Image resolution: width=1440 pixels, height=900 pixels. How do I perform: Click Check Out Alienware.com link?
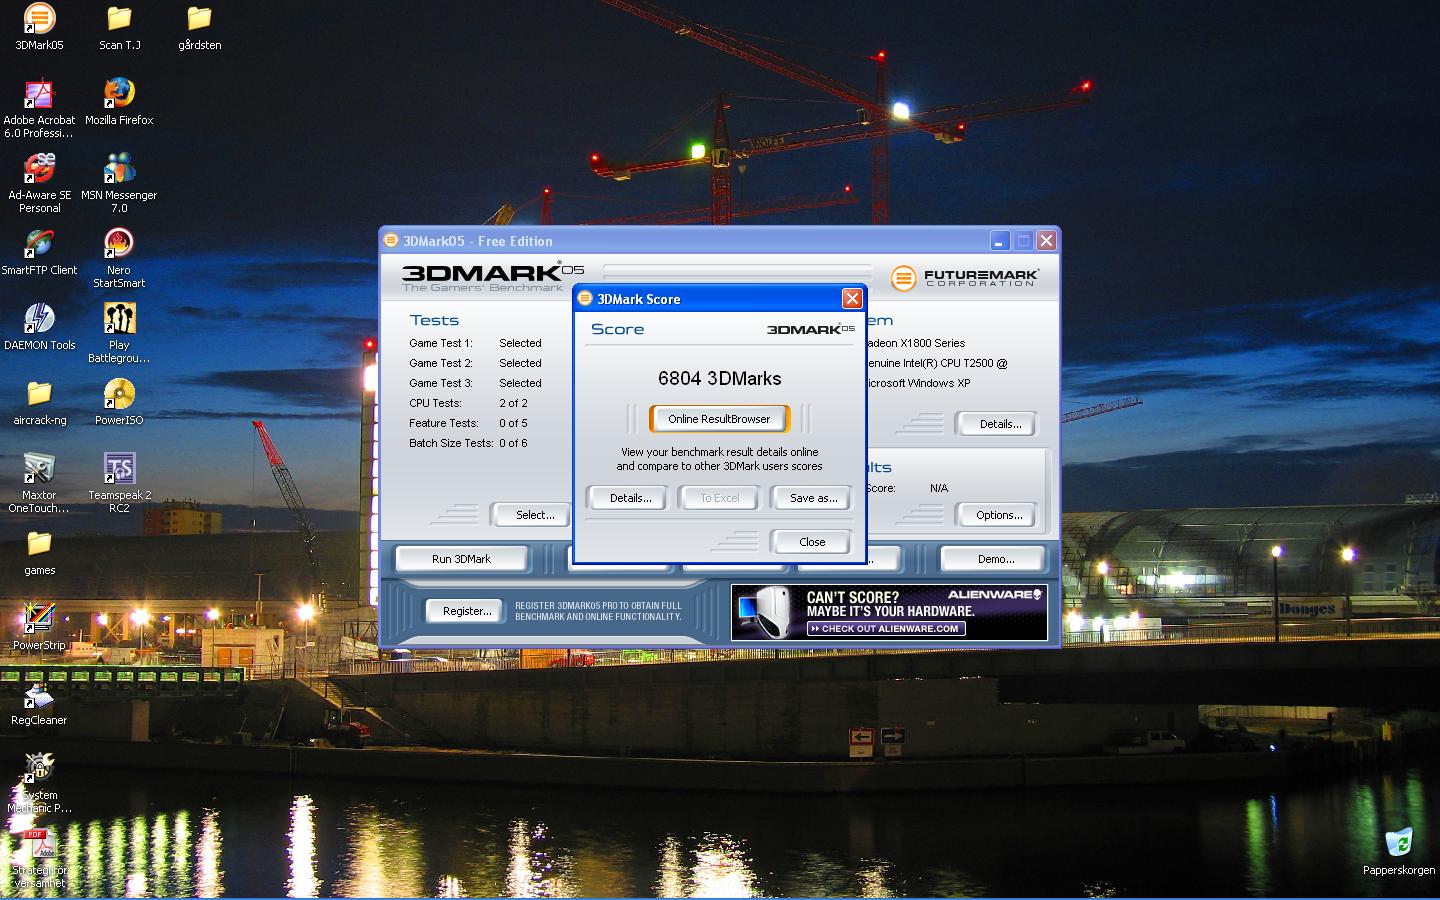[x=886, y=629]
